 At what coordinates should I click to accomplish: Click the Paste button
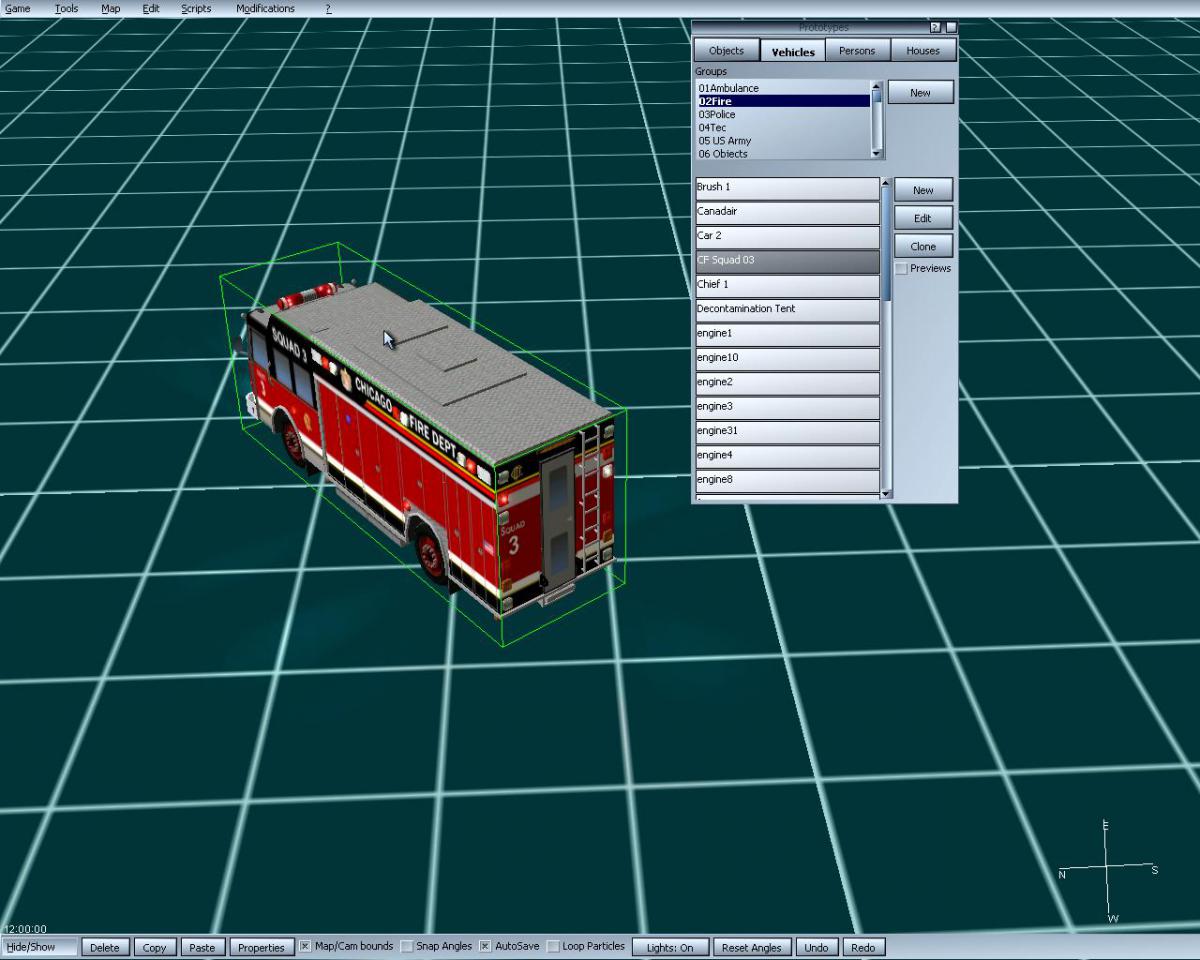(x=202, y=948)
